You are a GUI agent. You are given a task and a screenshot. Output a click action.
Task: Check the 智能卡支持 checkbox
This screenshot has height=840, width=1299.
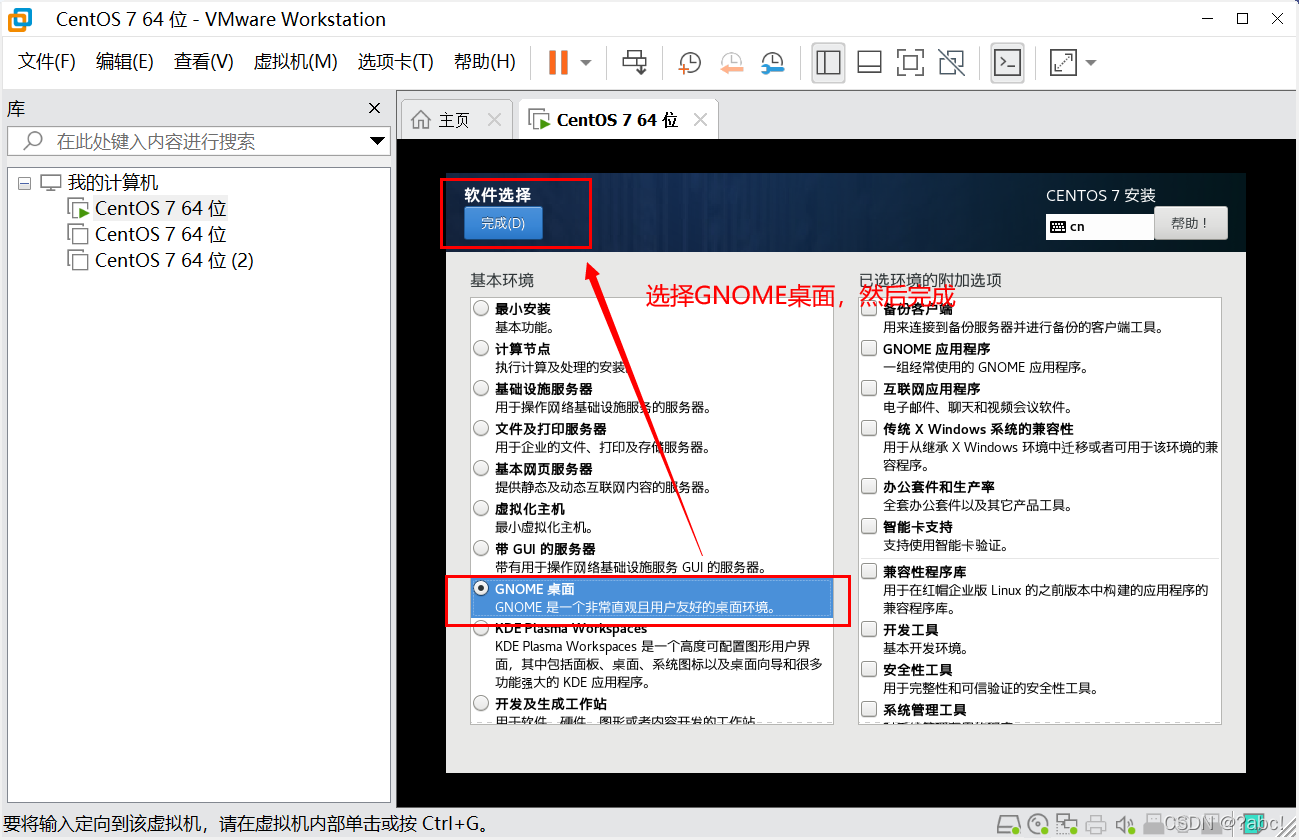[x=869, y=527]
